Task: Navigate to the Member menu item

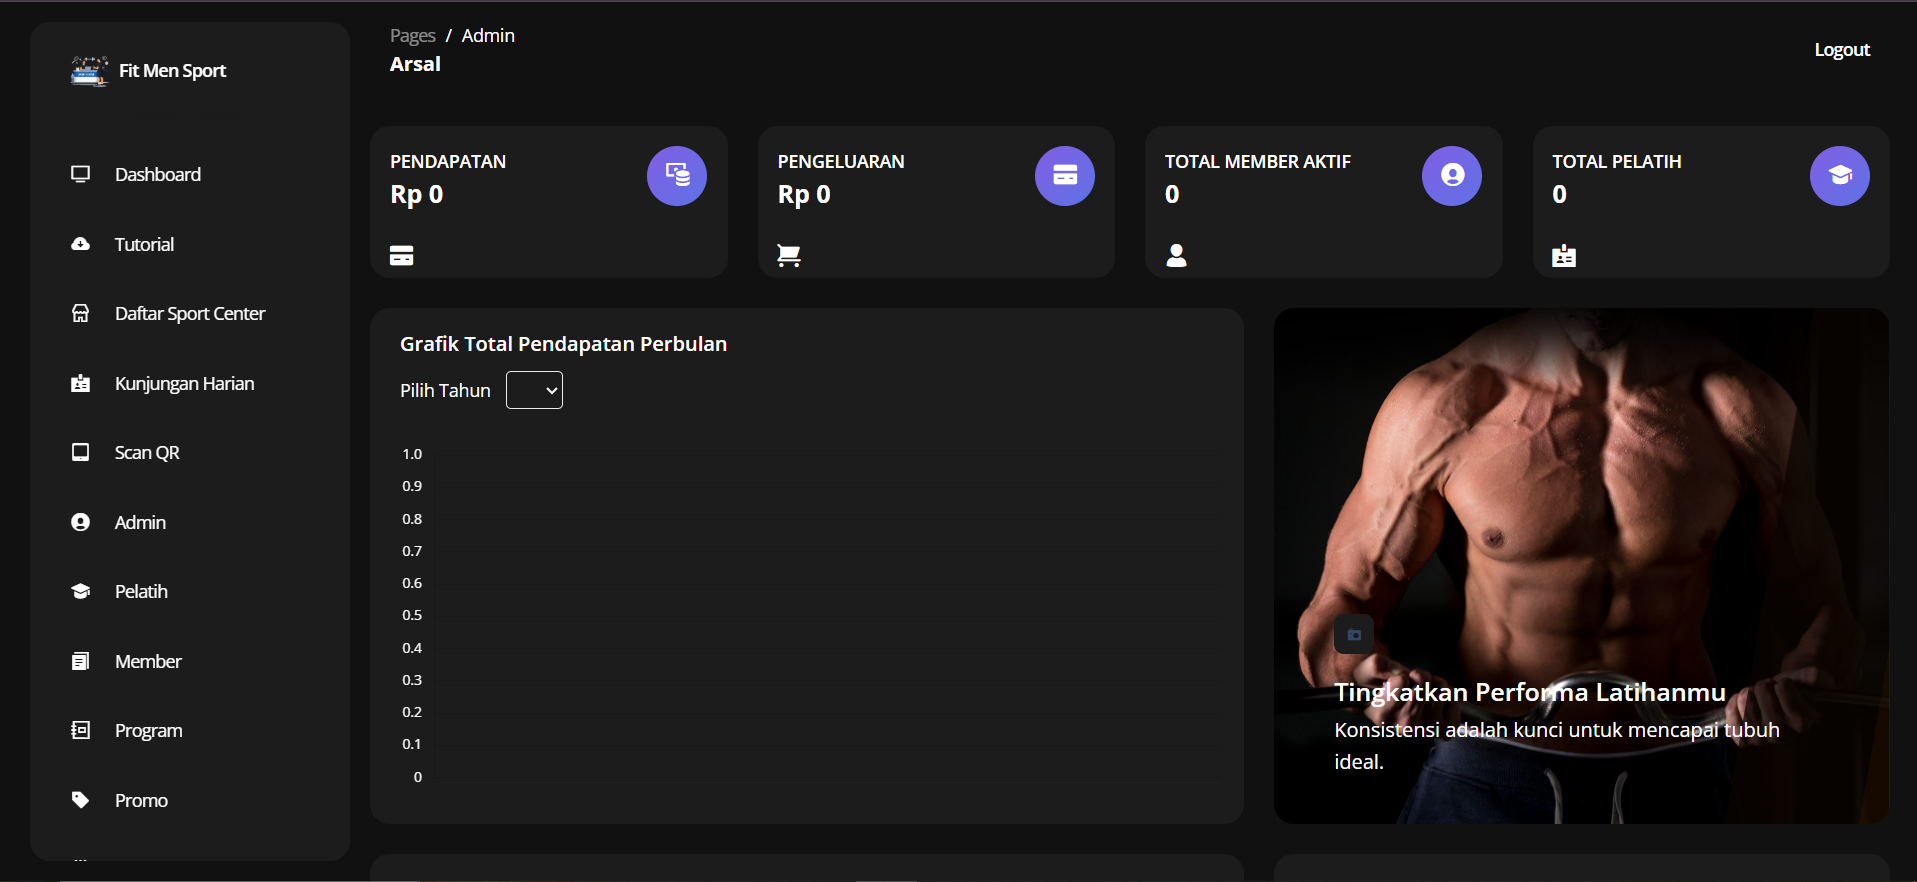Action: point(148,661)
